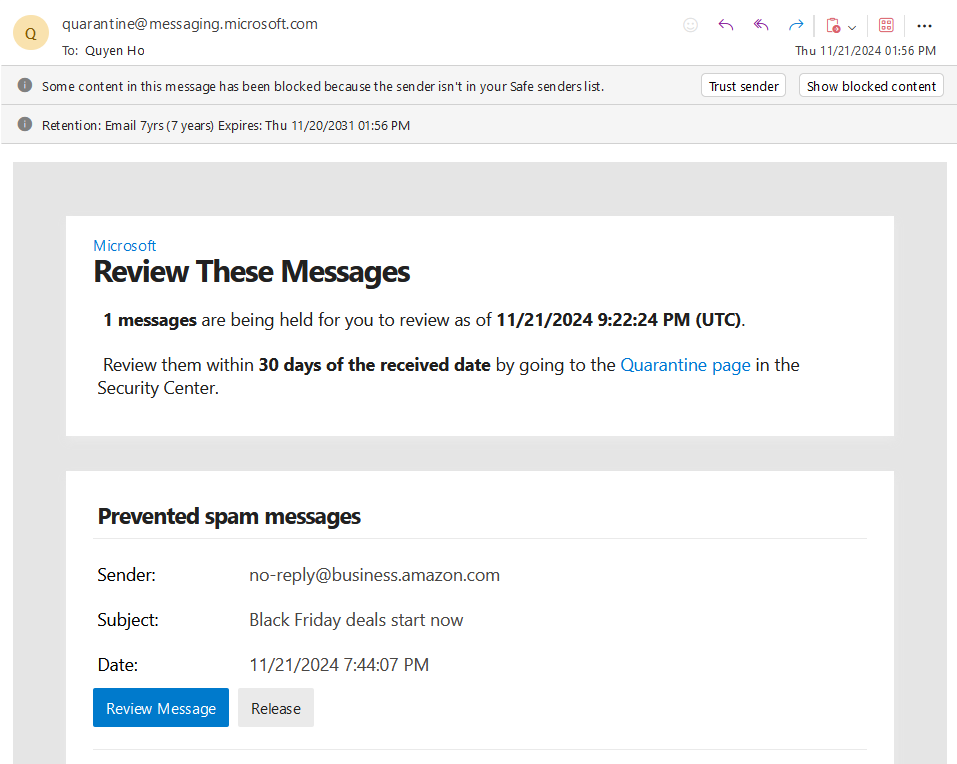Screen dimensions: 957x764
Task: Click the bold timestamp 11/21/2024 9:22:24 PM (UTC)
Action: point(619,320)
